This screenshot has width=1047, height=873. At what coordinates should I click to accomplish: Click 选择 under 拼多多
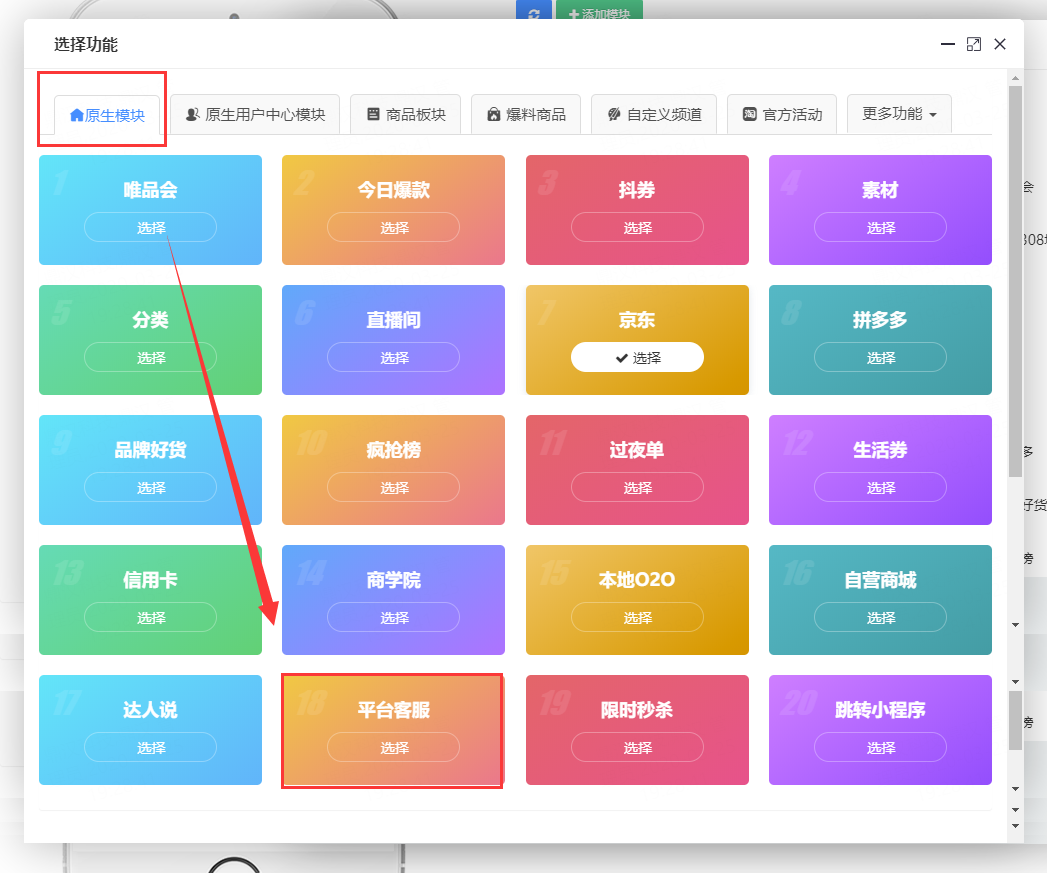(880, 357)
